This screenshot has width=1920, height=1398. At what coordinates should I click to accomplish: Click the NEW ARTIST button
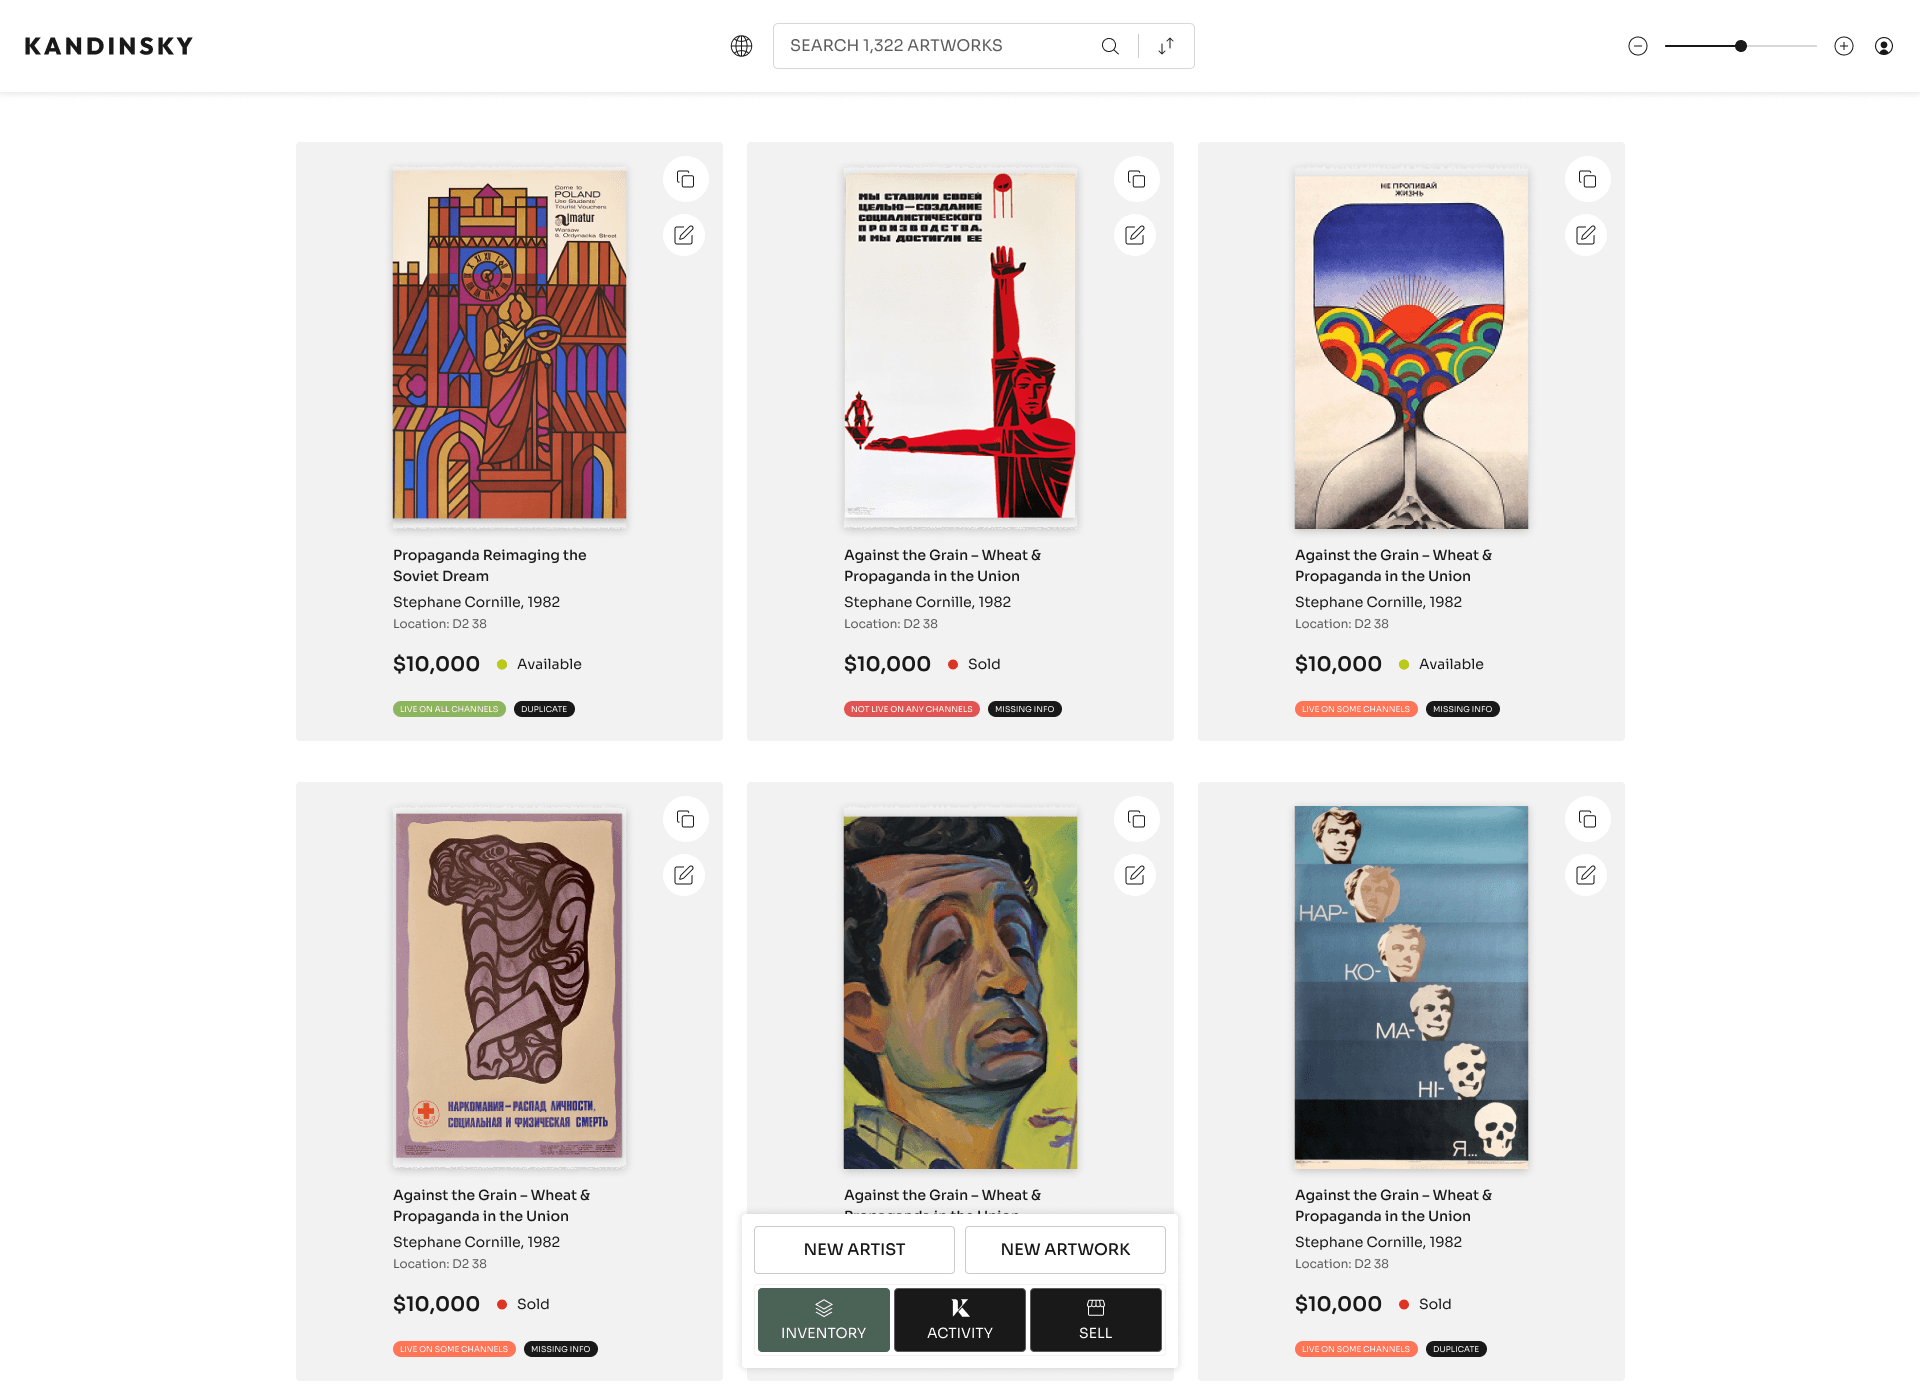853,1249
